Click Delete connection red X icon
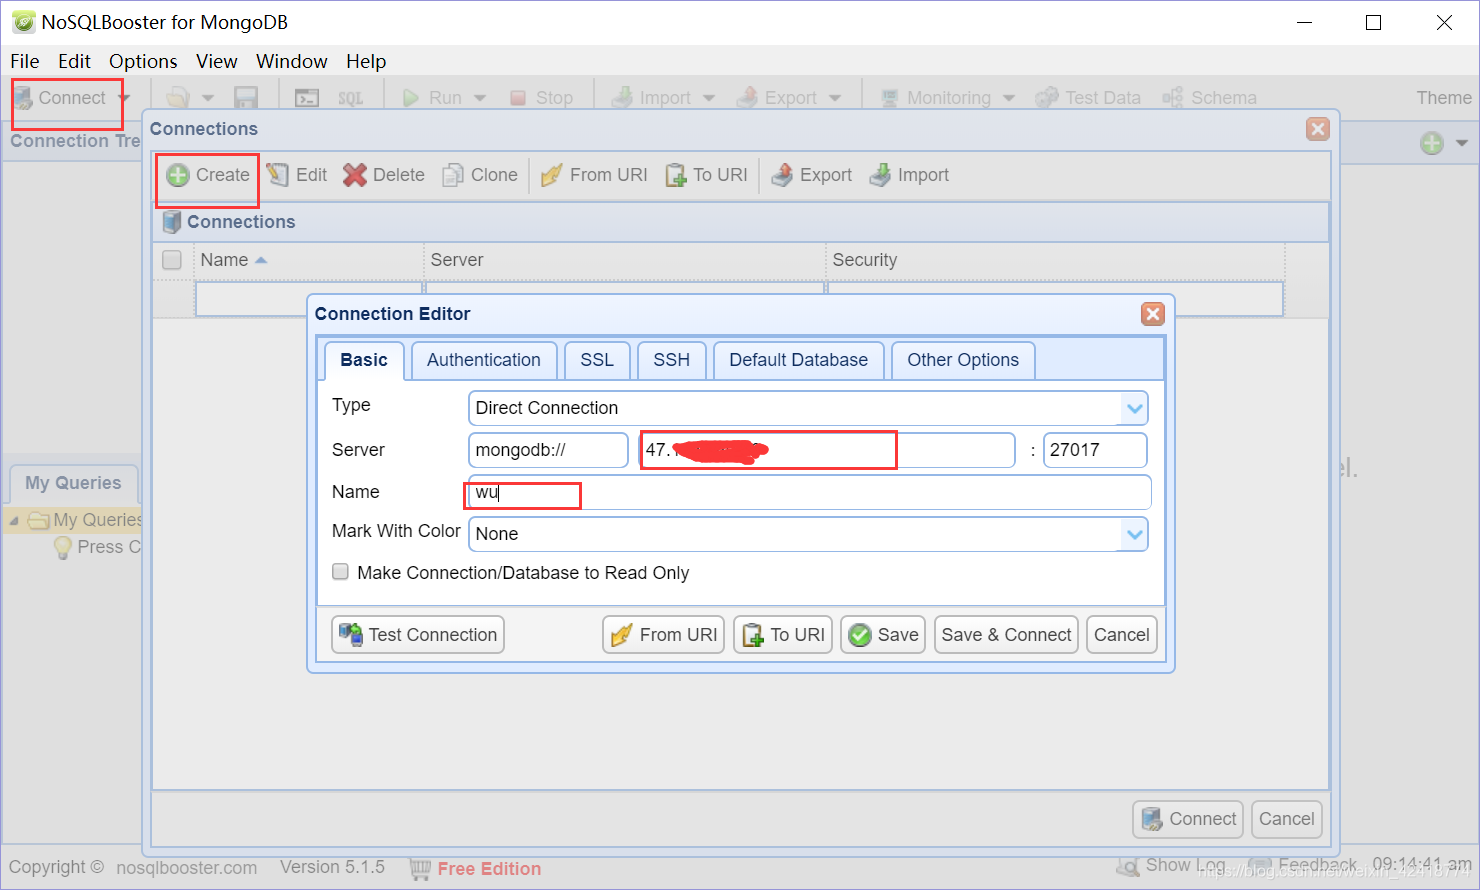 tap(354, 175)
